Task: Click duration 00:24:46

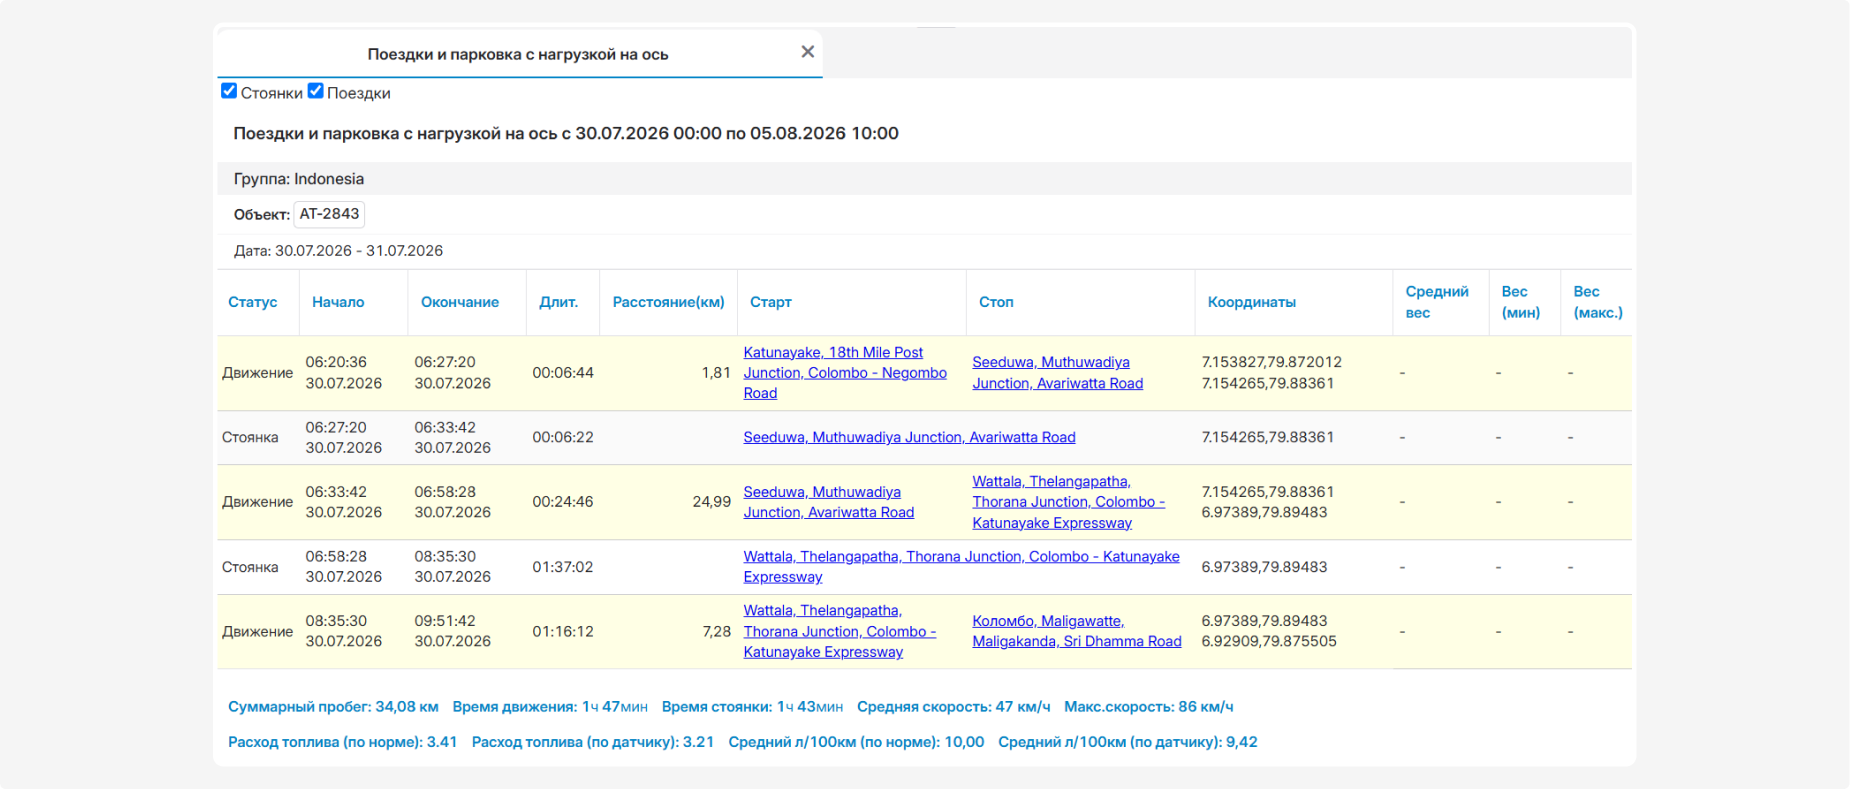Action: (x=563, y=502)
